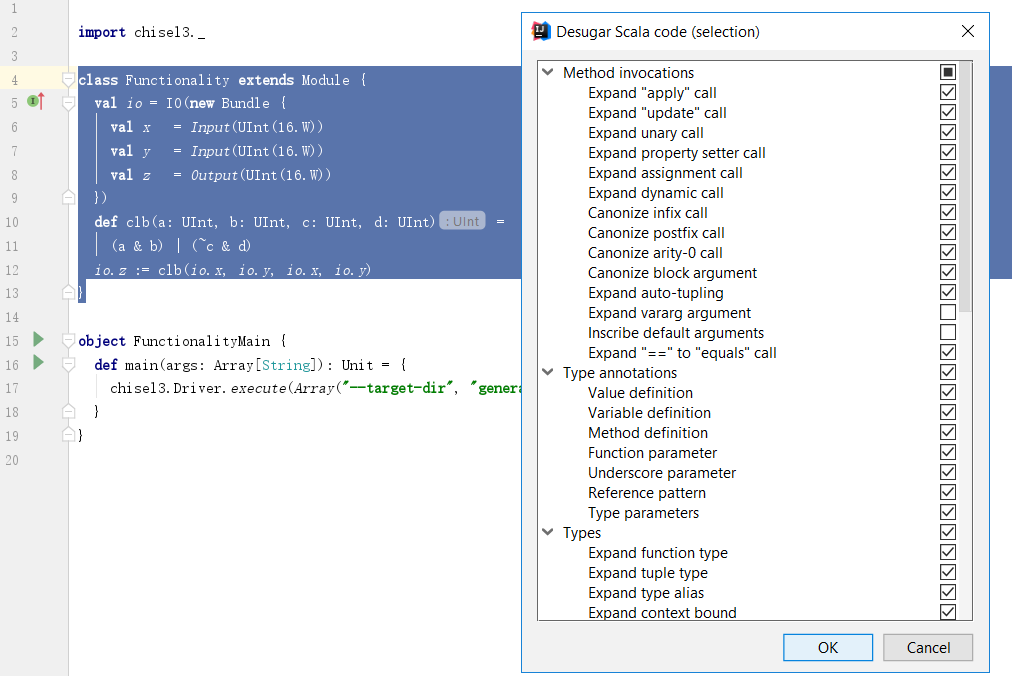The image size is (1012, 676).
Task: Check Inscribe default arguments option
Action: [947, 332]
